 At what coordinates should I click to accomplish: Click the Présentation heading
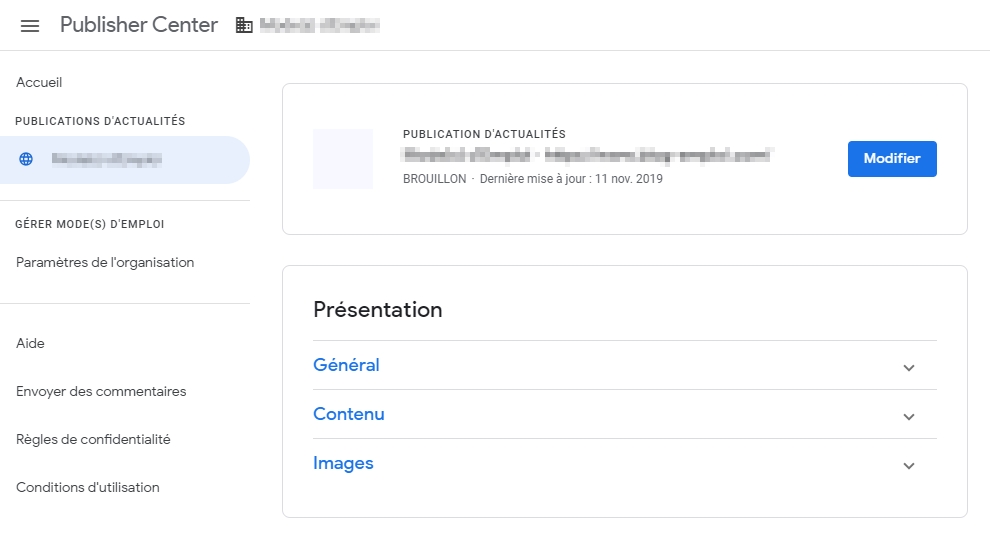coord(378,310)
